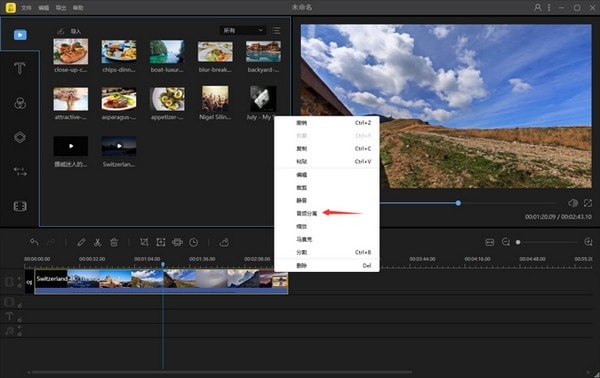Click the timeline zoom slider handle
The height and width of the screenshot is (378, 600).
pyautogui.click(x=518, y=242)
